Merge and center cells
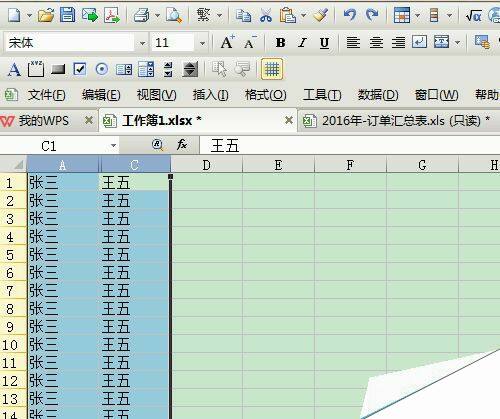Viewport: 500px width, 419px height. (x=441, y=42)
